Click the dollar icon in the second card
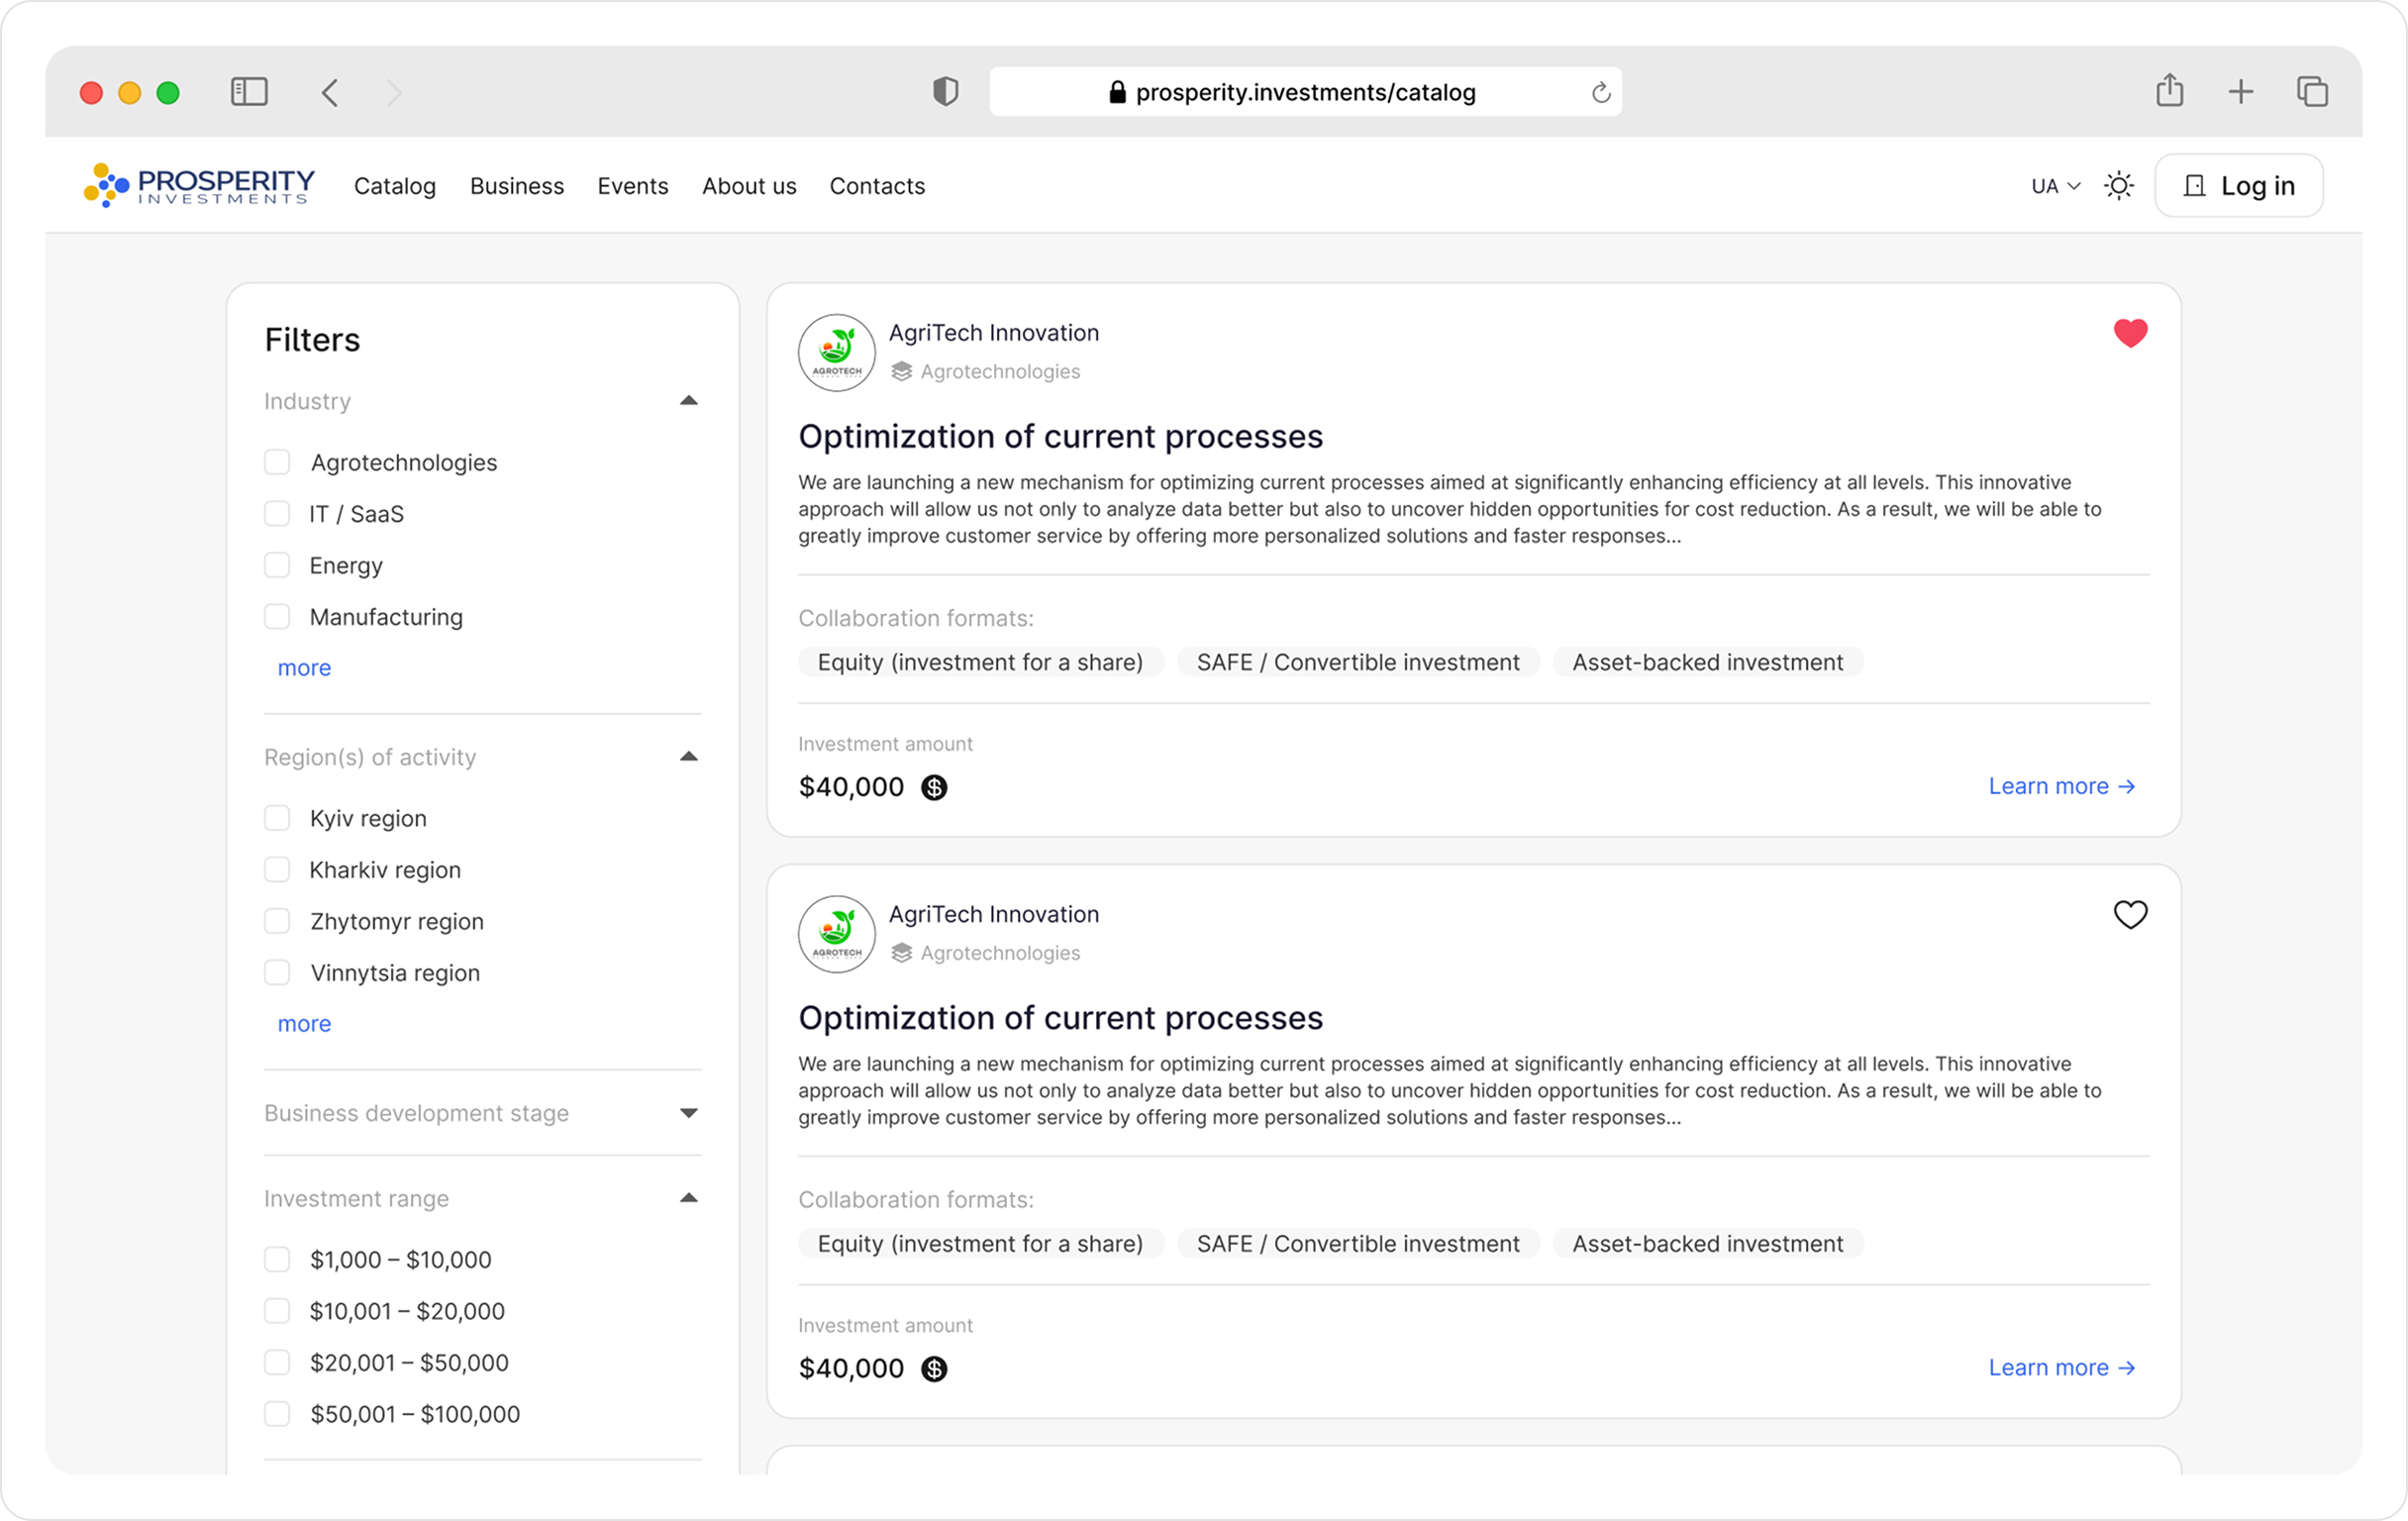The width and height of the screenshot is (2408, 1521). click(934, 1368)
